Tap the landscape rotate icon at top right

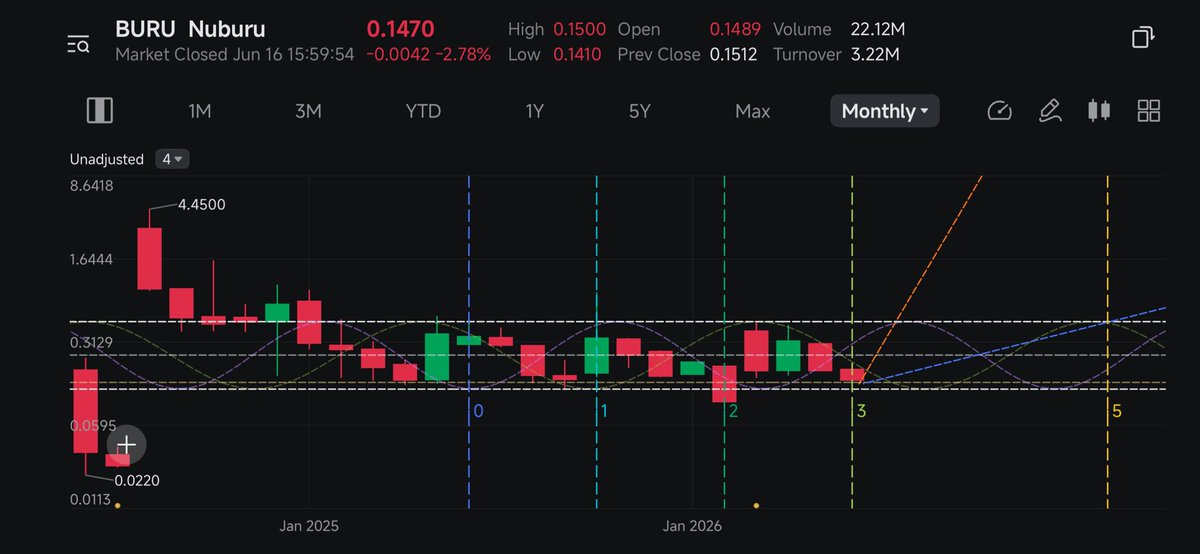pyautogui.click(x=1143, y=38)
